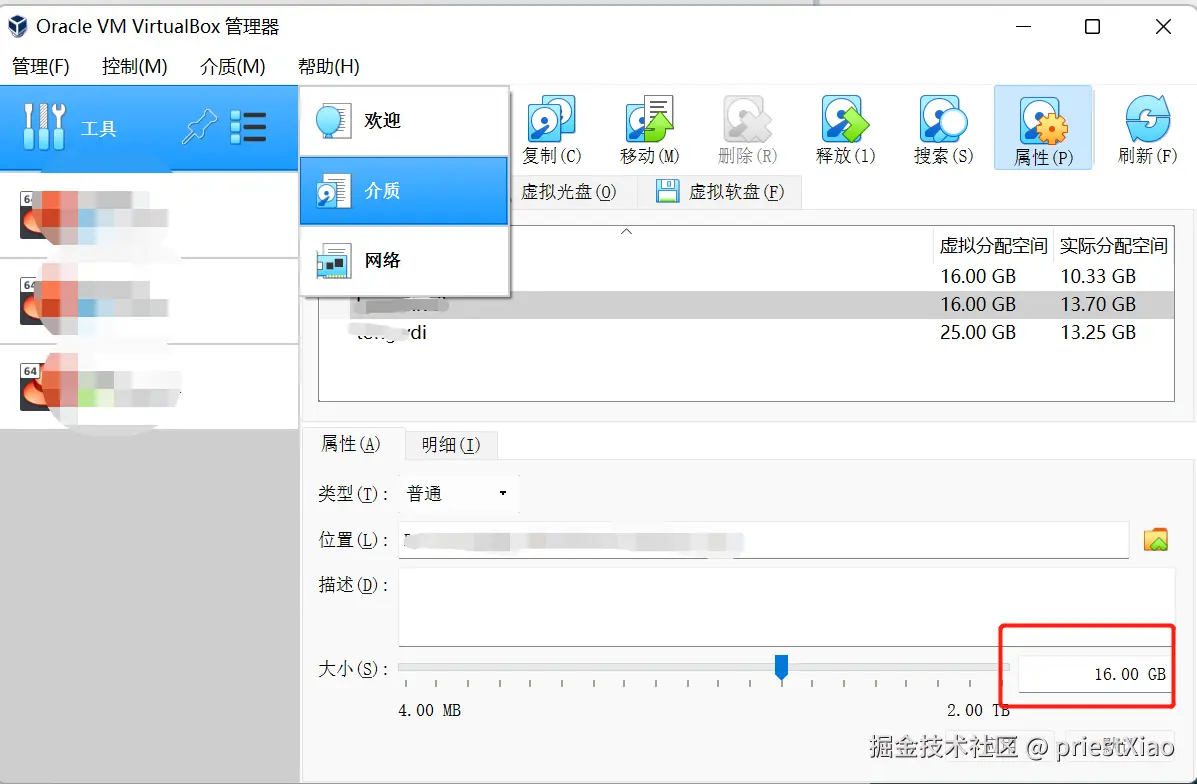This screenshot has height=784, width=1197.
Task: Open the Type (类型) dropdown showing 普通
Action: 458,494
